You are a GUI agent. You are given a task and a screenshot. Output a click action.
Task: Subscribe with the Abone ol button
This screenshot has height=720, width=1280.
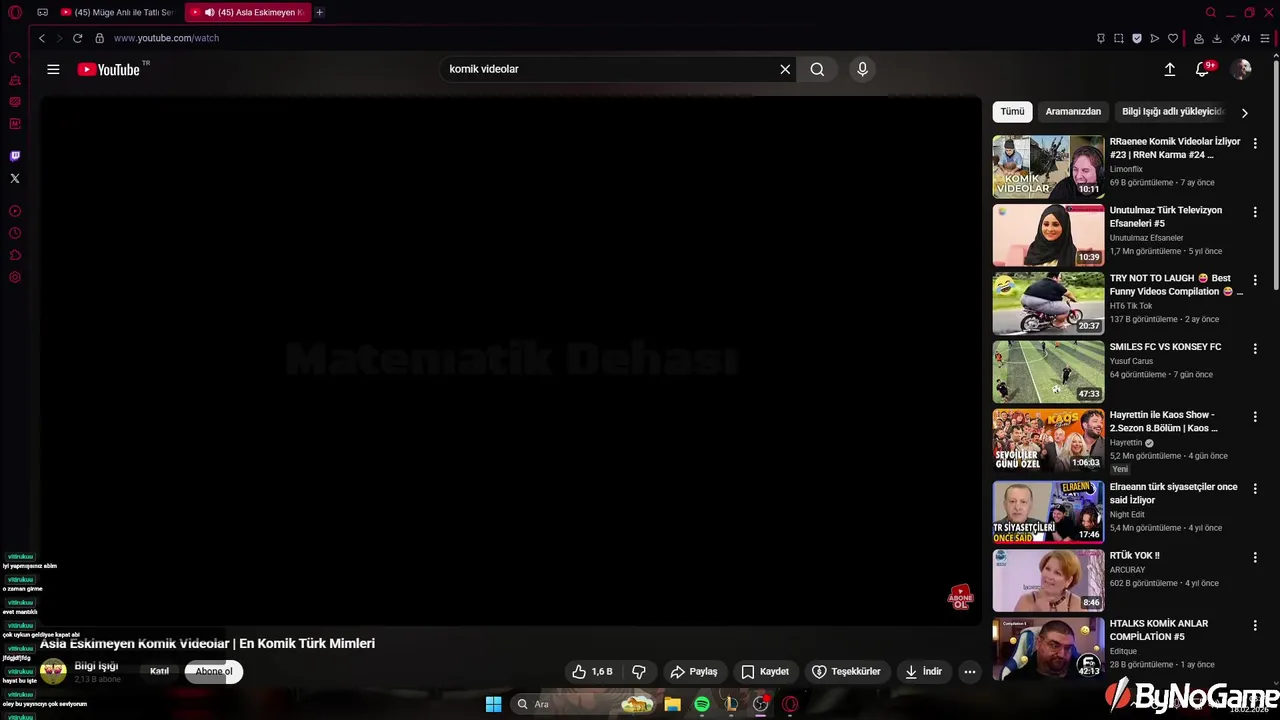(213, 671)
